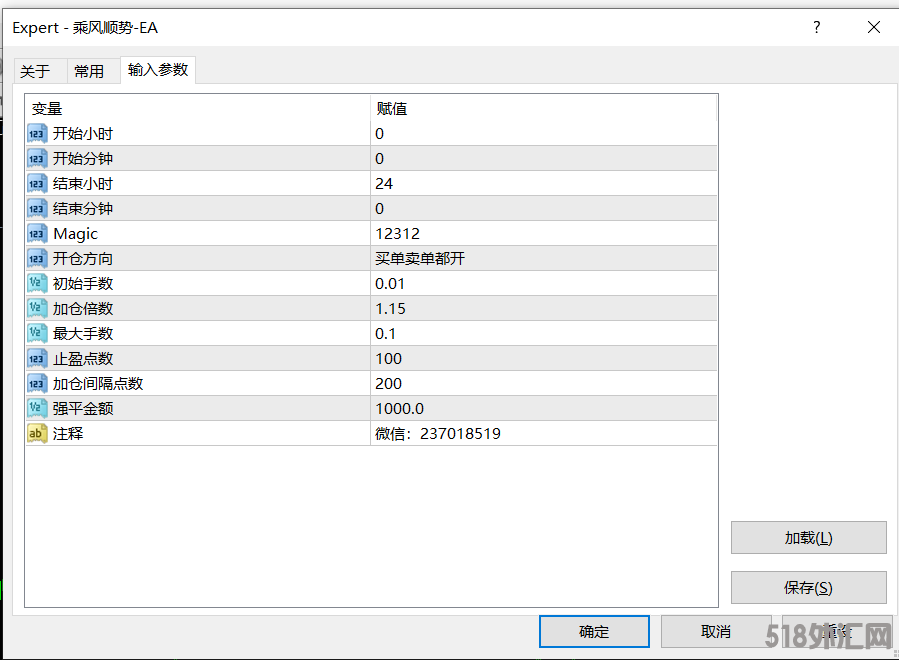Viewport: 899px width, 660px height.
Task: Select the decimal icon beside 加仓倍数
Action: (x=37, y=309)
